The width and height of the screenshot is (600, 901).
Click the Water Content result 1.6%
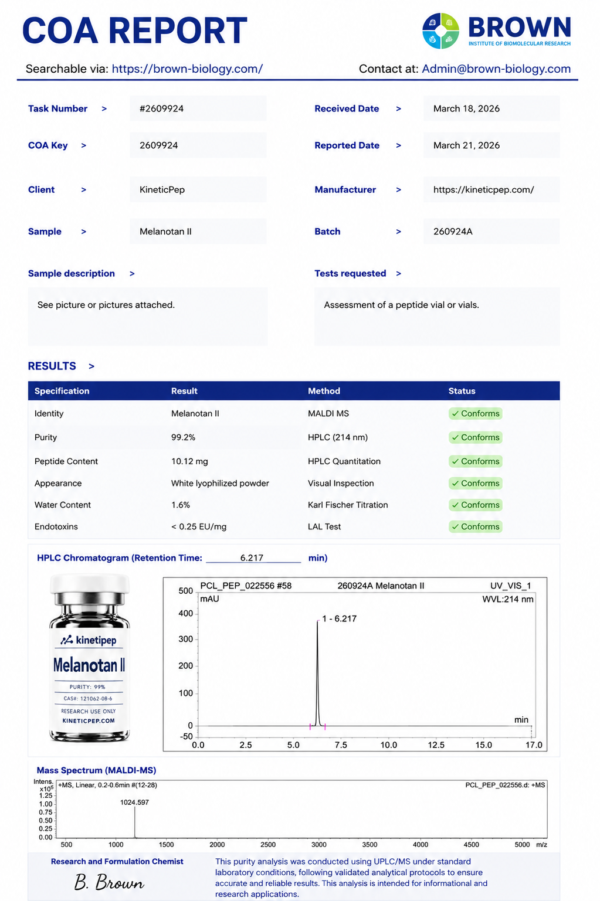[x=180, y=505]
